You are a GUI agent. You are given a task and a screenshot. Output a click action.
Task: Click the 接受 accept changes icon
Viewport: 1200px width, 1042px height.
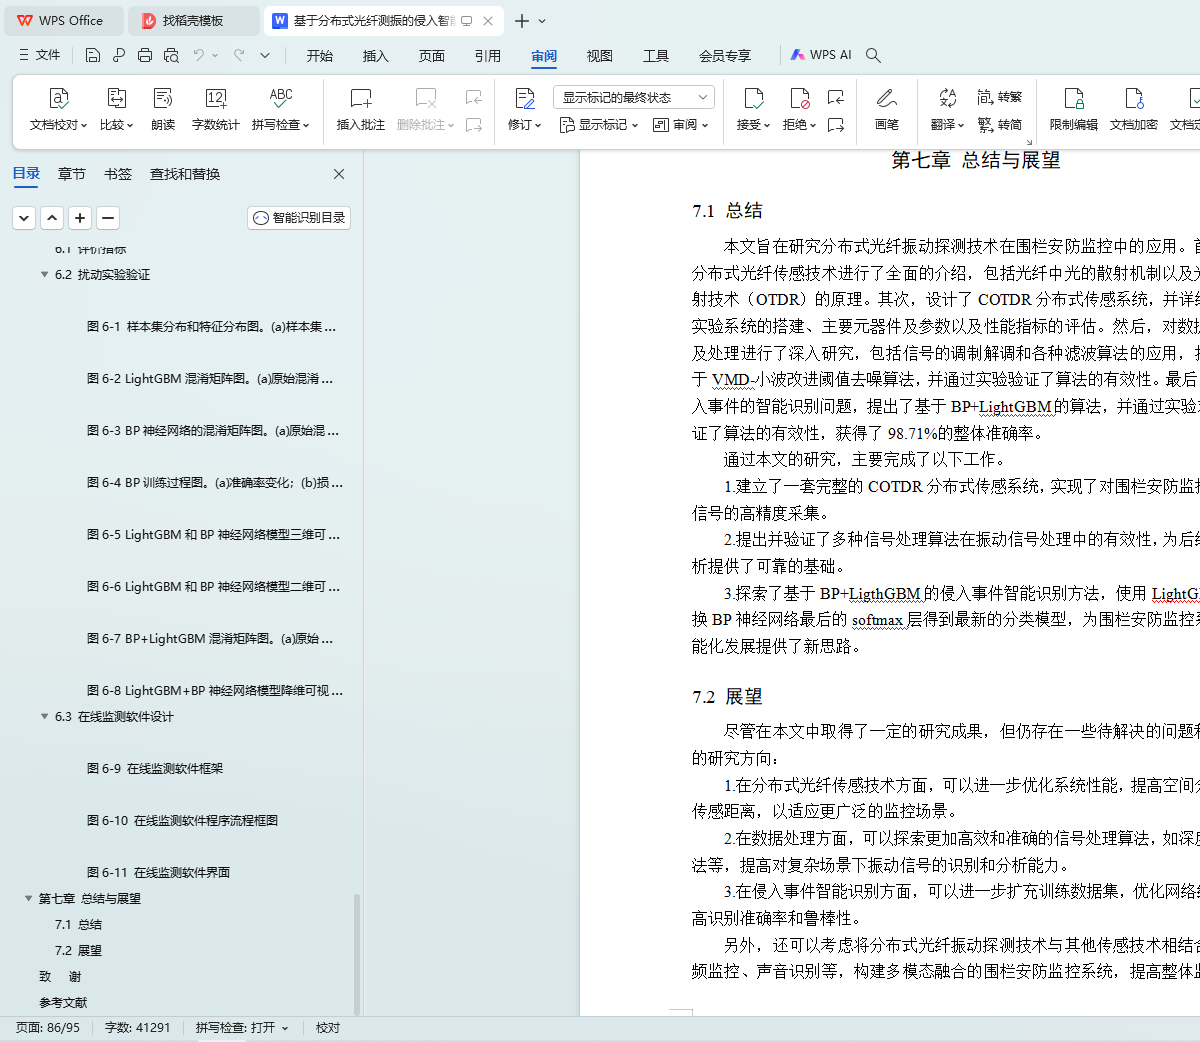click(754, 98)
